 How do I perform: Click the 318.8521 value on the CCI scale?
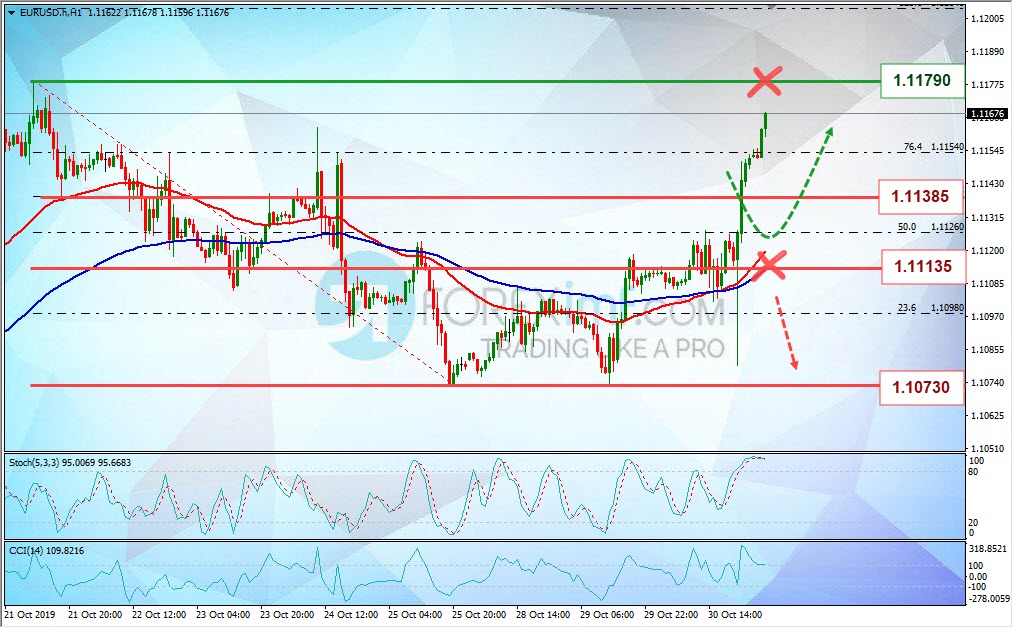pyautogui.click(x=988, y=549)
